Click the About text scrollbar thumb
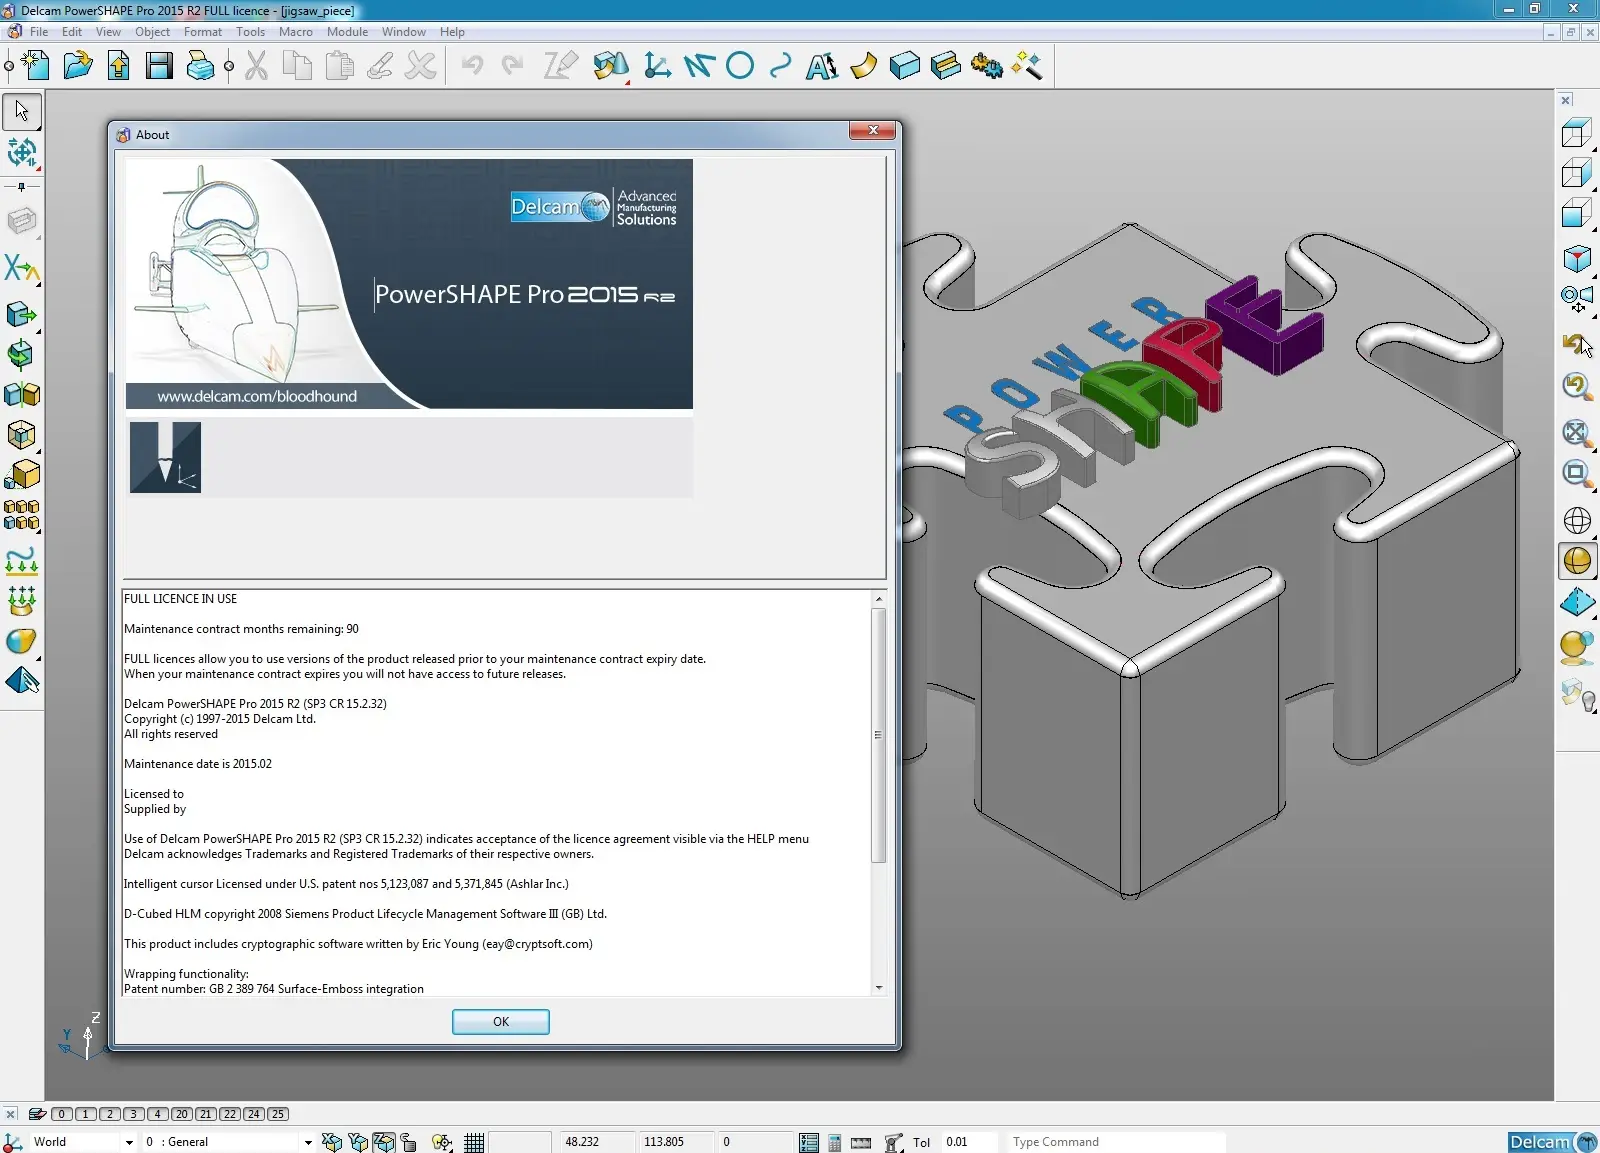 (879, 735)
